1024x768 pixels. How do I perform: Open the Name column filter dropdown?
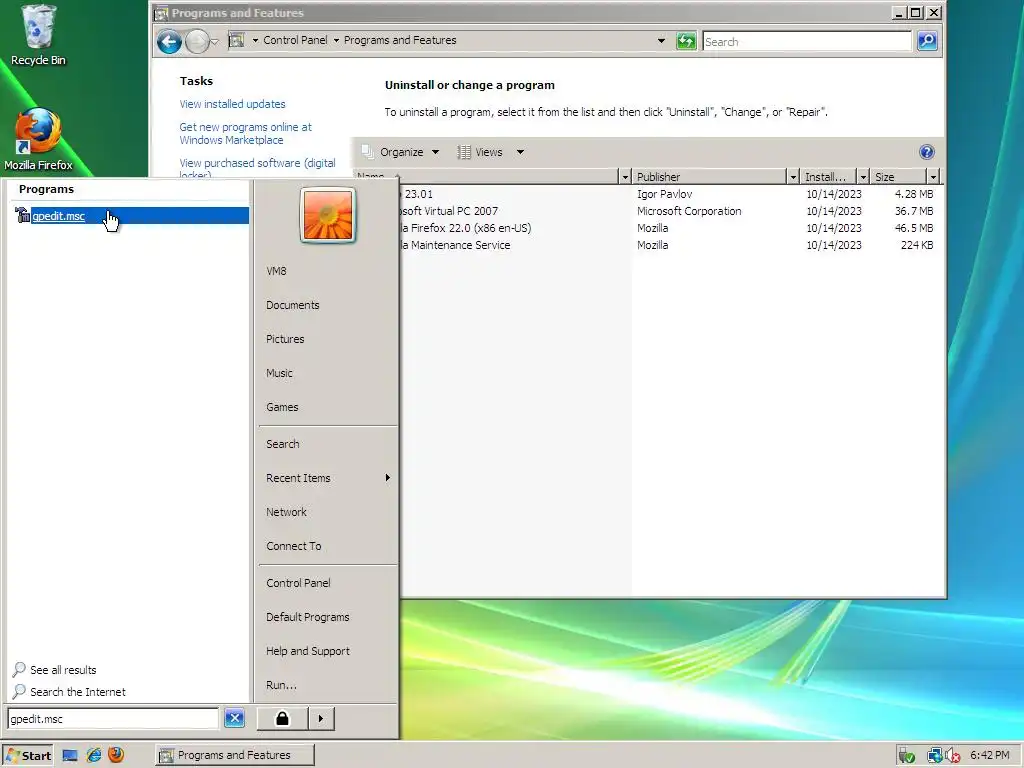click(625, 177)
